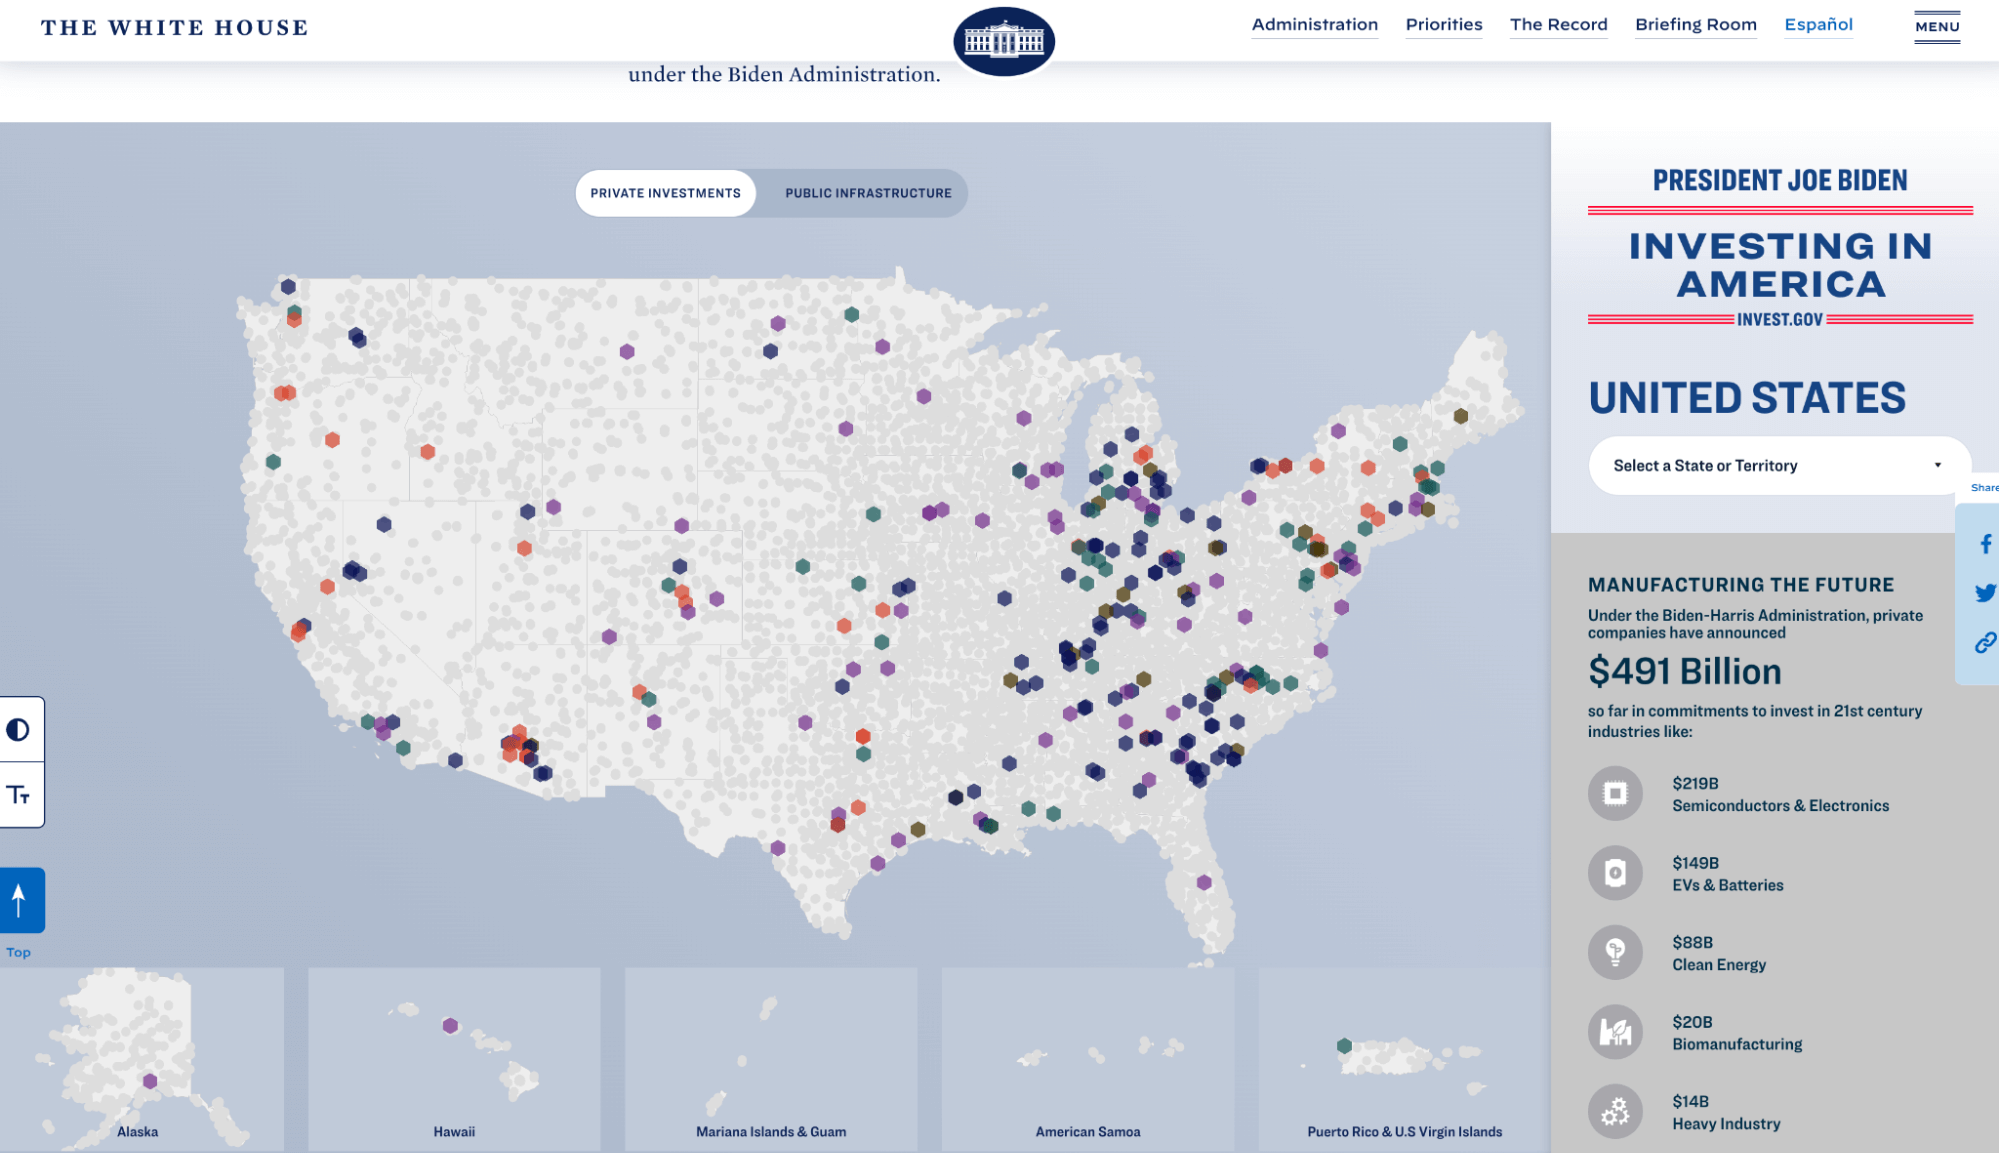Click the purple investment hexagon in Hawaii
Viewport: 1999px width, 1153px height.
(451, 1024)
